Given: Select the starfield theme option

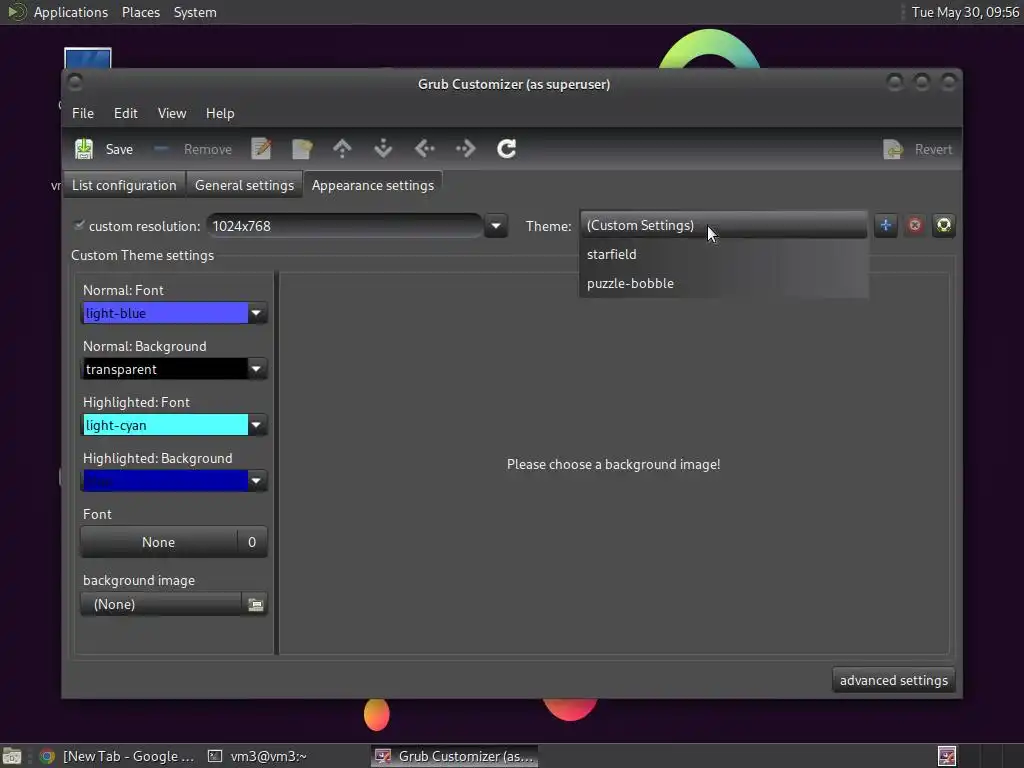Looking at the screenshot, I should [x=724, y=254].
